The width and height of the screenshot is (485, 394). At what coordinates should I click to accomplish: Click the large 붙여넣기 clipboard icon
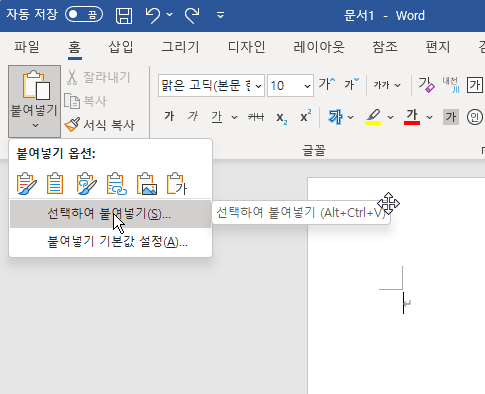point(36,86)
